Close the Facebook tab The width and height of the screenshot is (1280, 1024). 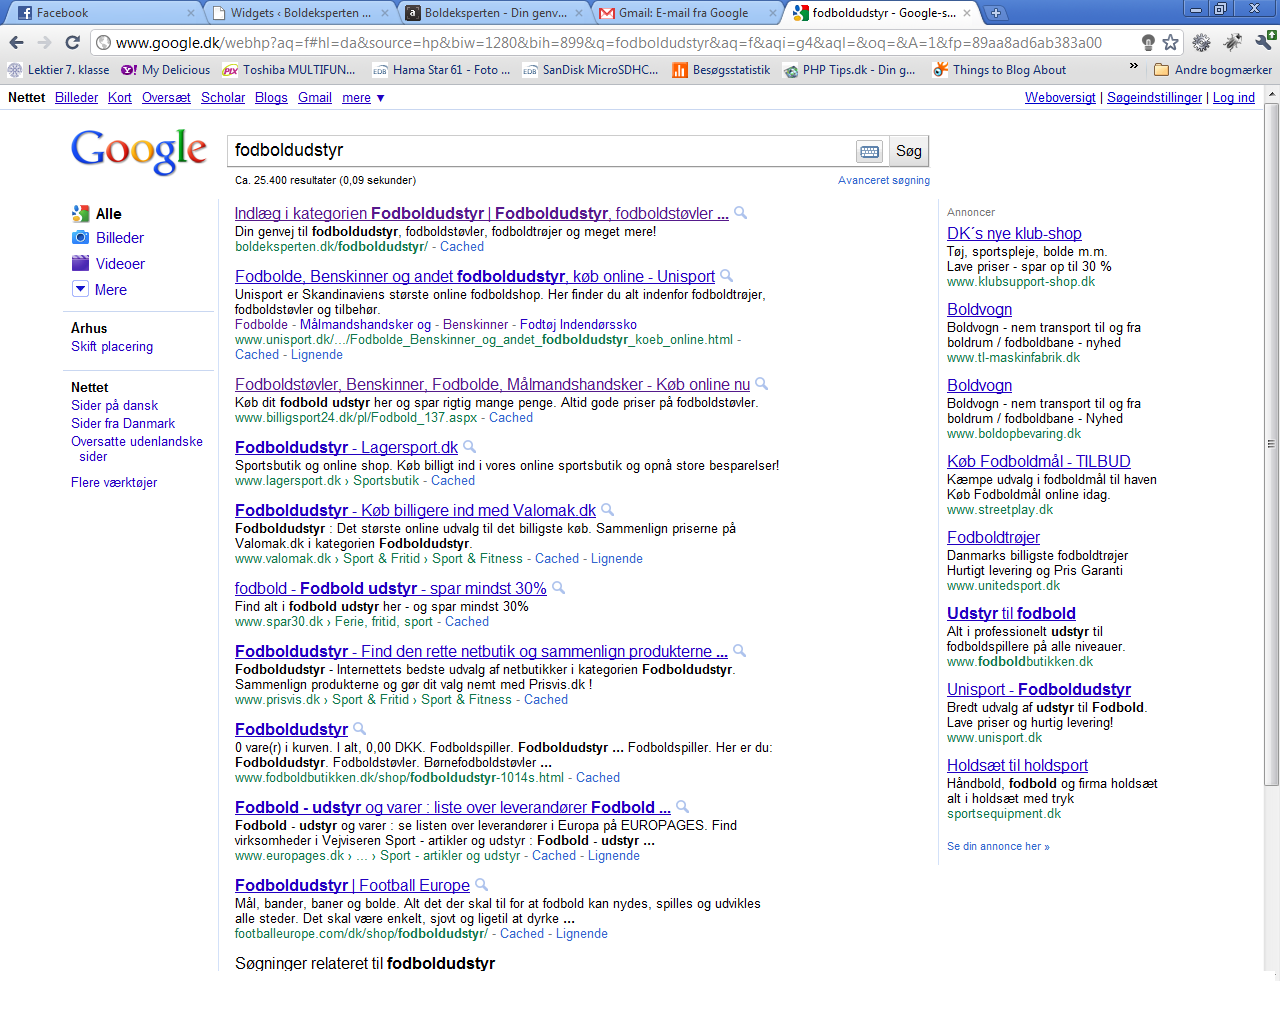[x=191, y=13]
